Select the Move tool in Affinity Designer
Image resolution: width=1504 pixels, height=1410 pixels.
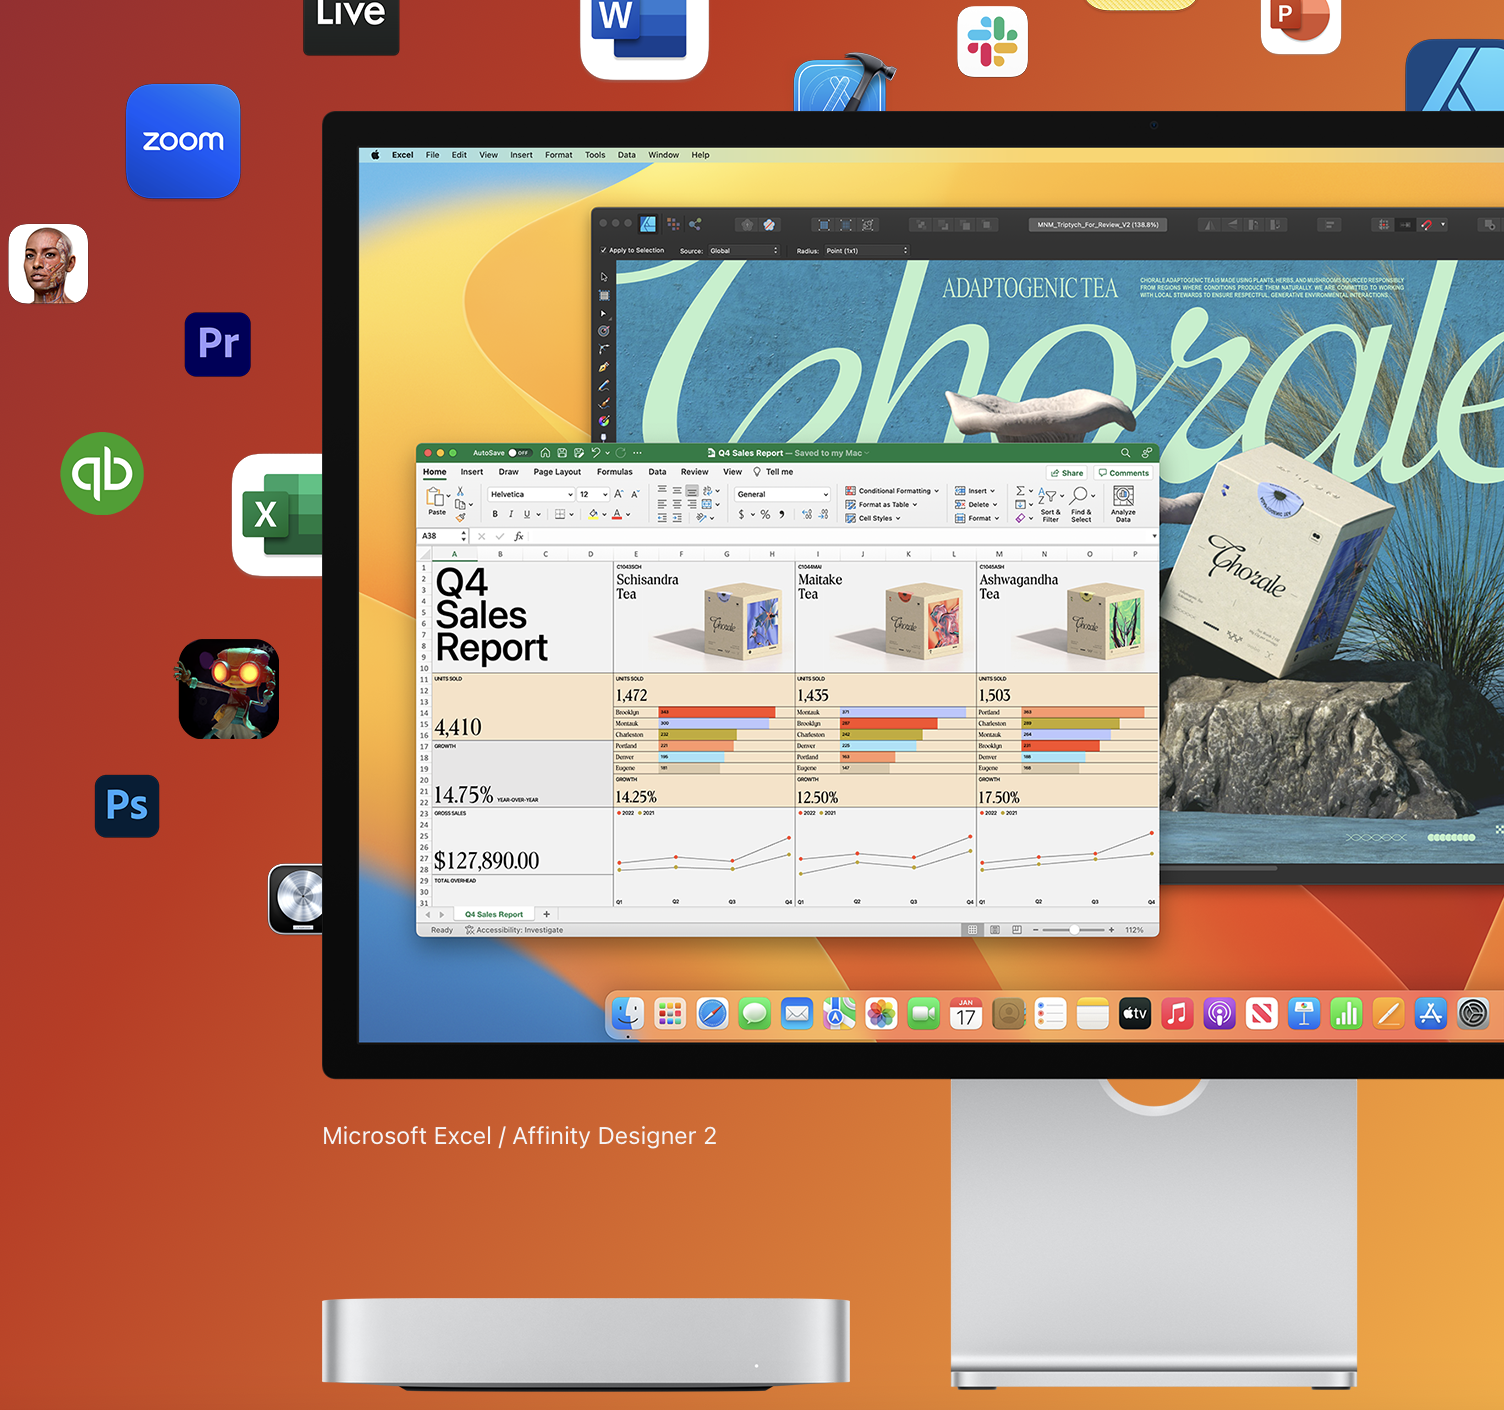604,277
